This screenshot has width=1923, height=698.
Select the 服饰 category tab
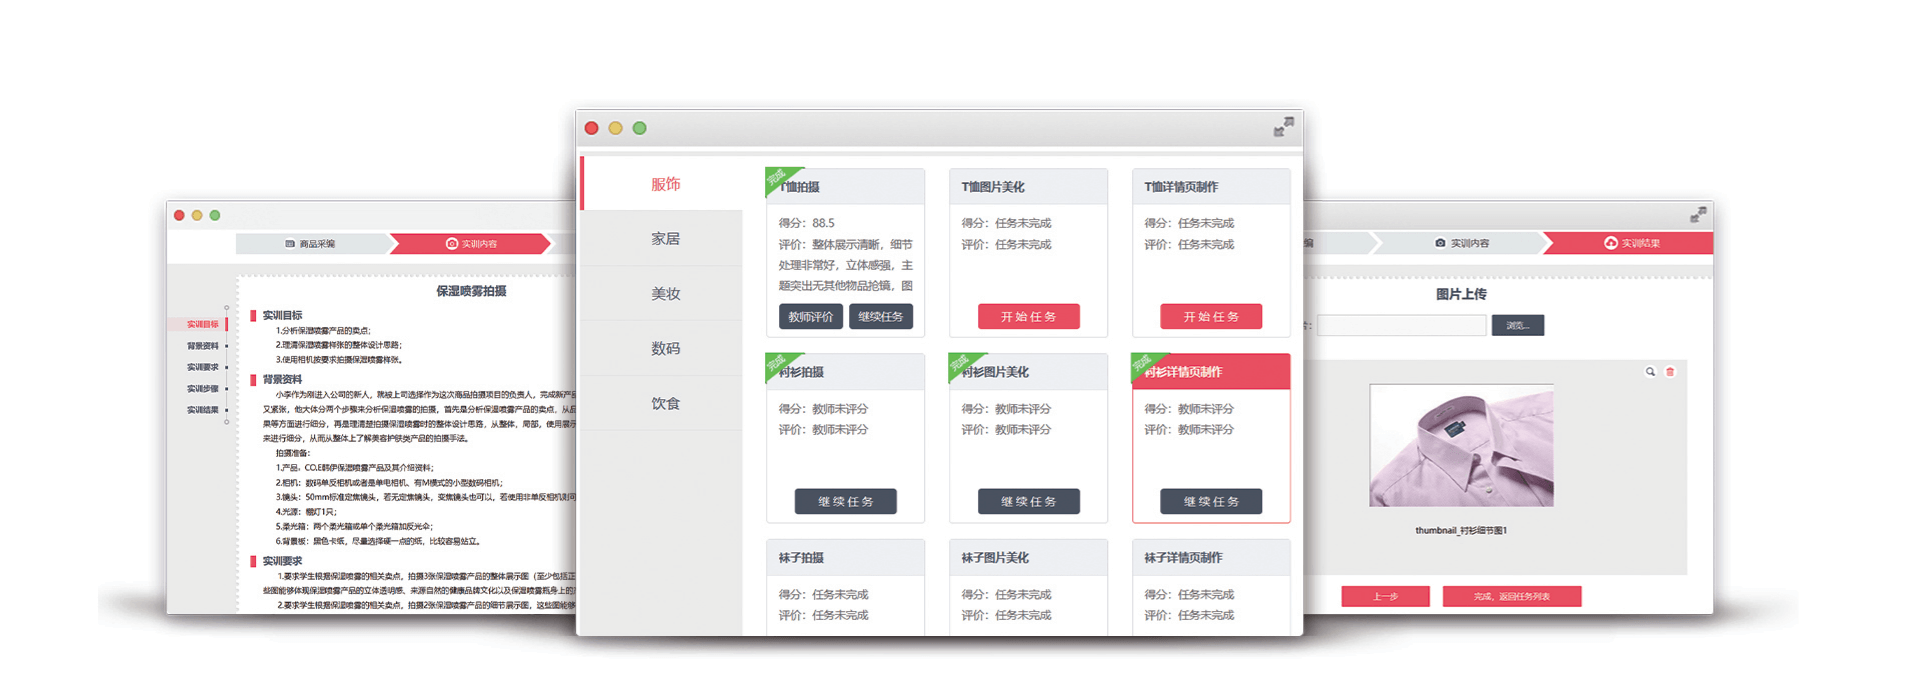pyautogui.click(x=665, y=184)
